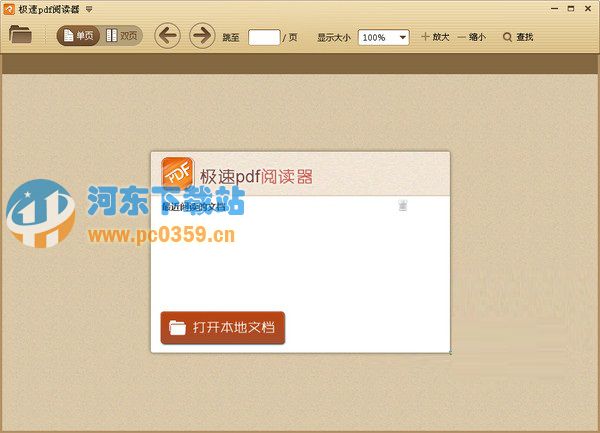The width and height of the screenshot is (600, 433).
Task: Open the 100% zoom size dropdown
Action: tap(384, 37)
